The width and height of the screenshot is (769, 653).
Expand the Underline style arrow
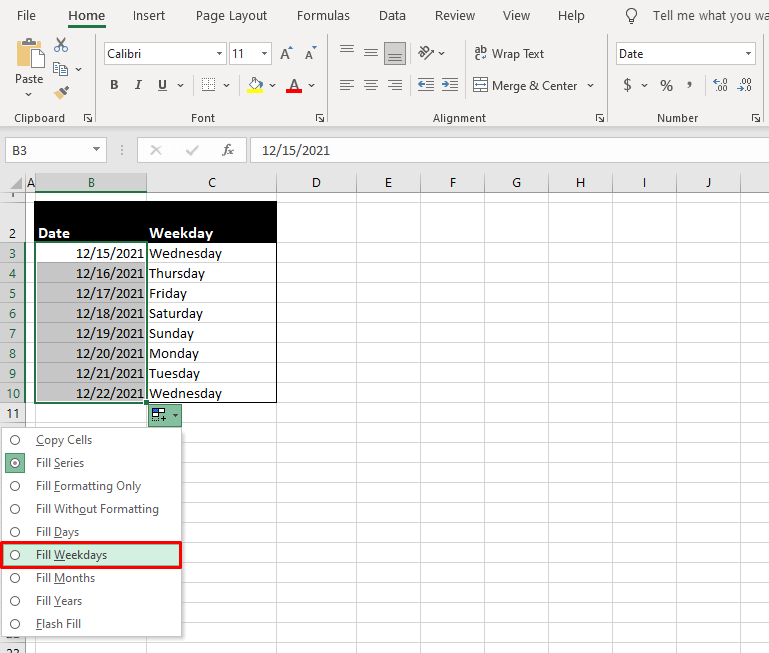180,85
